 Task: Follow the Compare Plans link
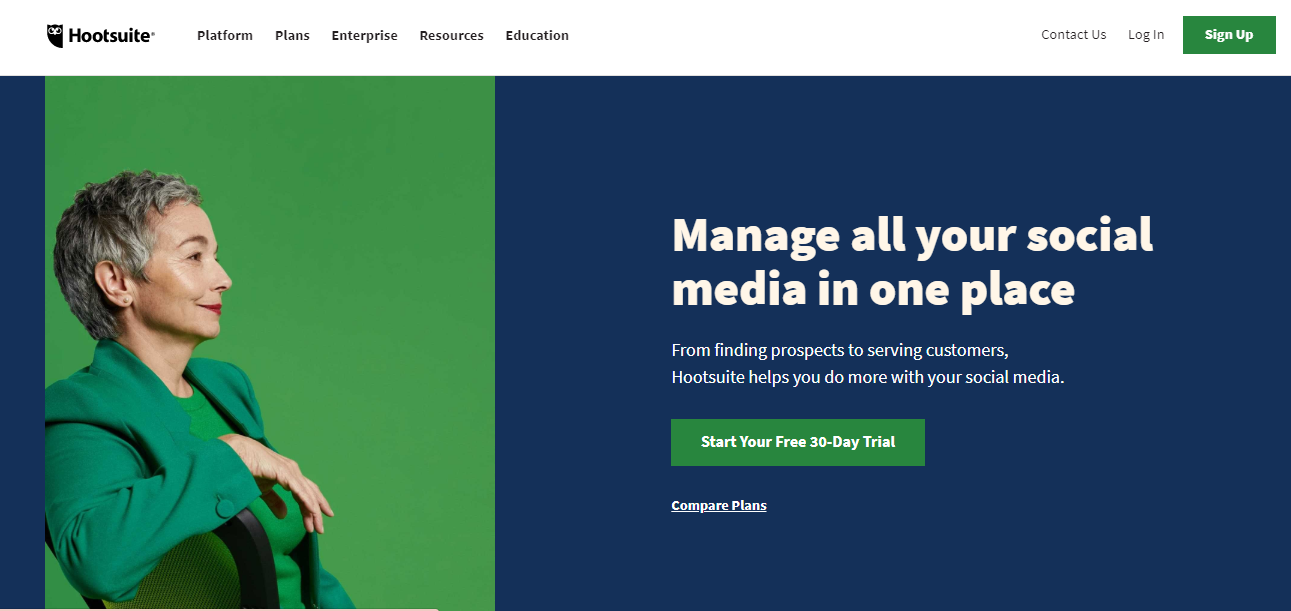pos(719,505)
